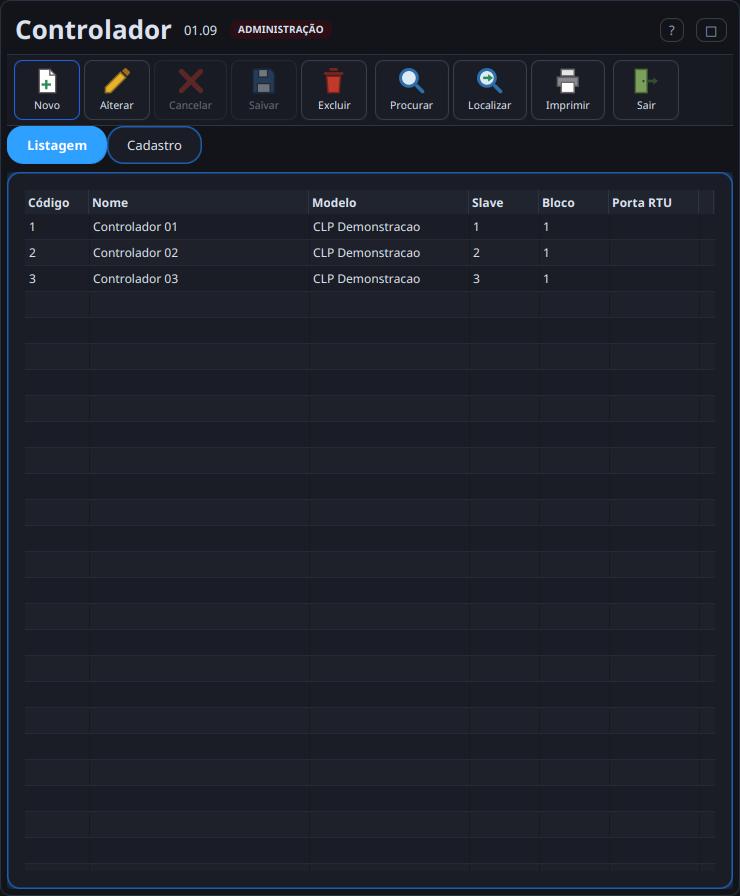Click Bloco value in Controlador 02 row
This screenshot has height=896, width=740.
[x=546, y=253]
